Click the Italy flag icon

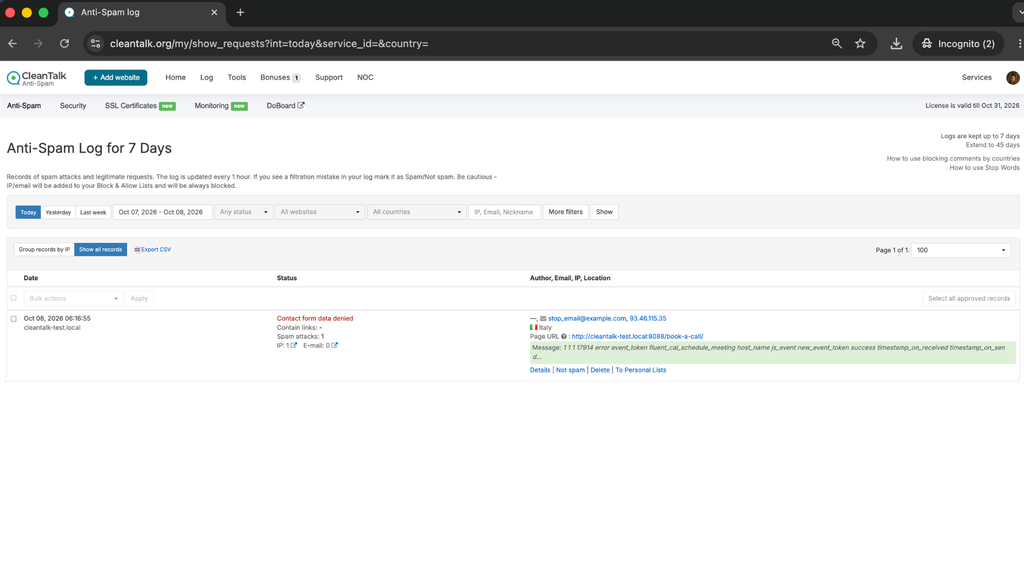point(534,327)
